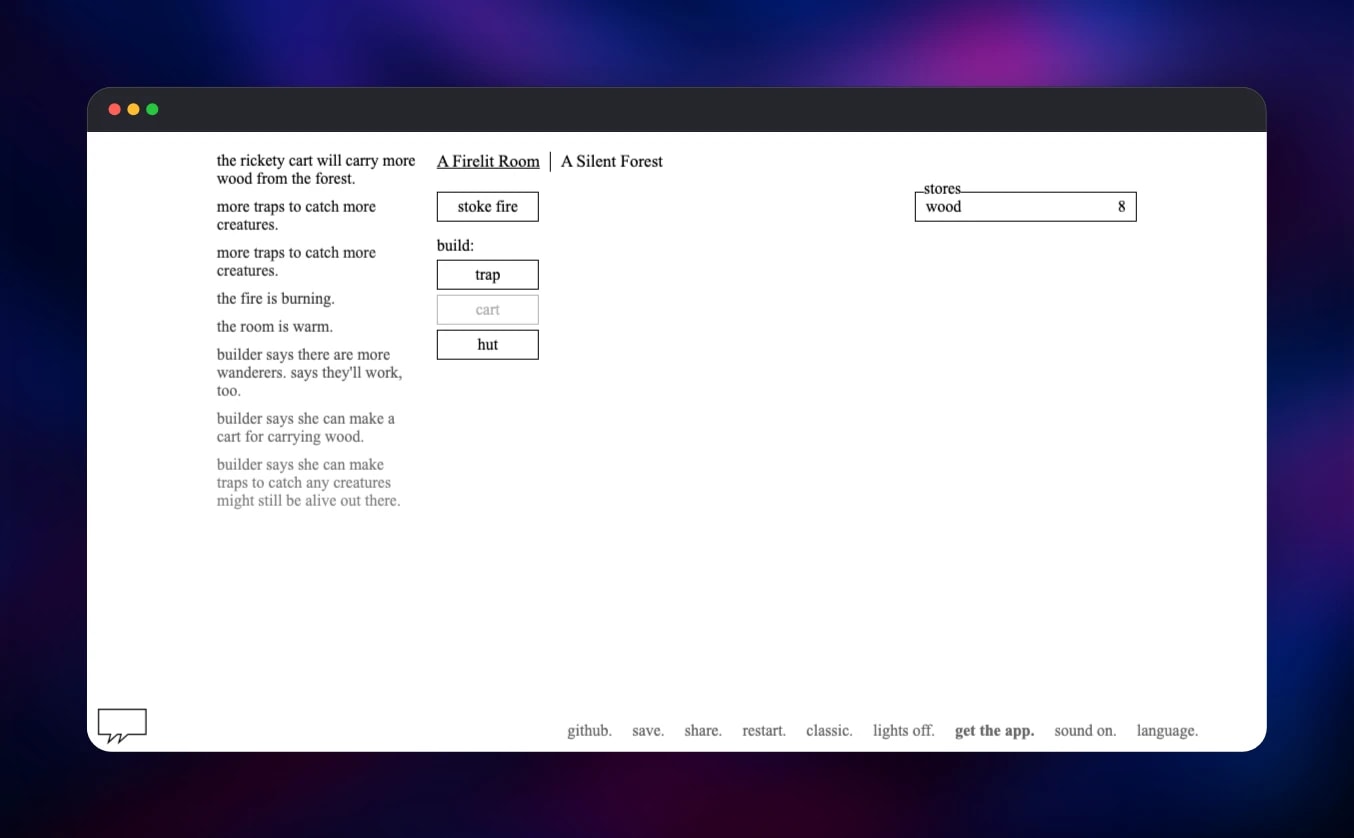Switch to the A Firelit Room tab
This screenshot has width=1354, height=838.
(x=488, y=161)
